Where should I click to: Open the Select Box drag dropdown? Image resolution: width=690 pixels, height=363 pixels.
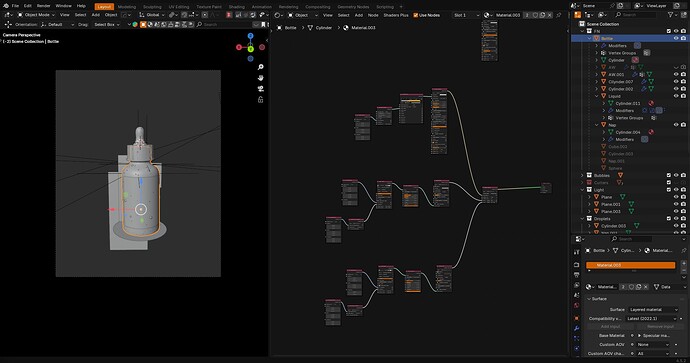click(106, 25)
